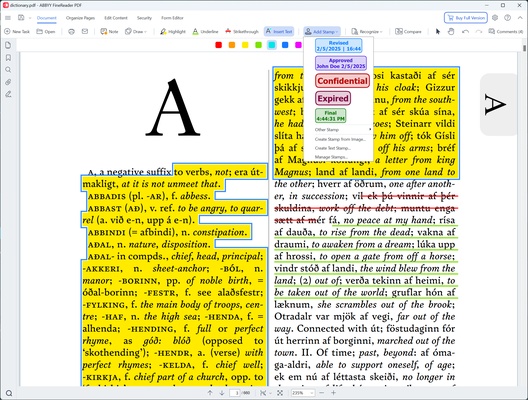Zoom out with the minus button
528x400 pixels.
click(x=322, y=393)
